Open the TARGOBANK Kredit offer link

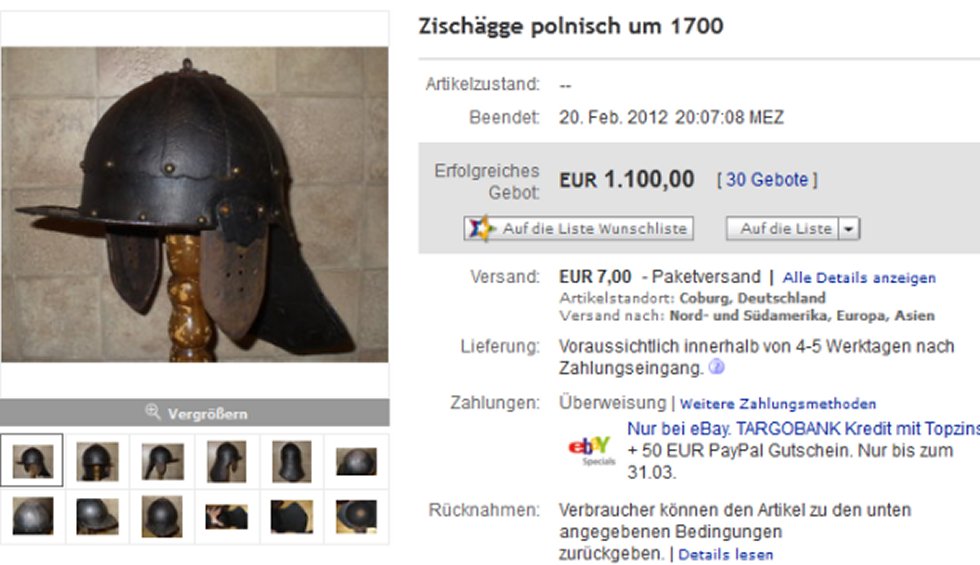[803, 429]
